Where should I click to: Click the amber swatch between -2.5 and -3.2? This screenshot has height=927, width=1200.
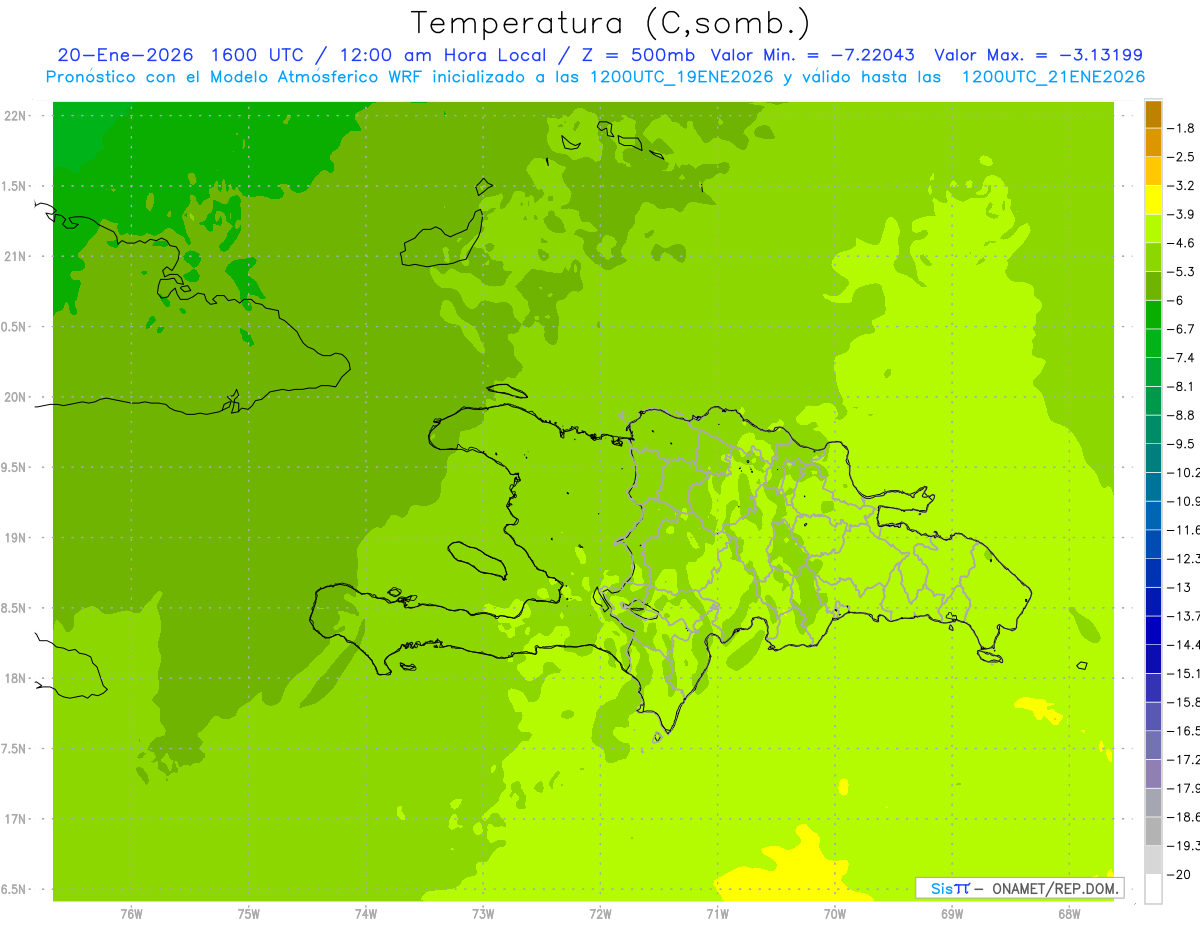pos(1153,171)
